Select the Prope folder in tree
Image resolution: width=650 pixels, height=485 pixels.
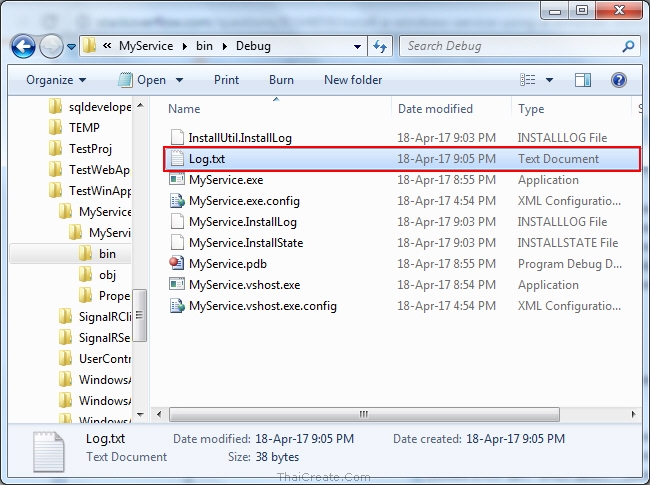tap(104, 296)
